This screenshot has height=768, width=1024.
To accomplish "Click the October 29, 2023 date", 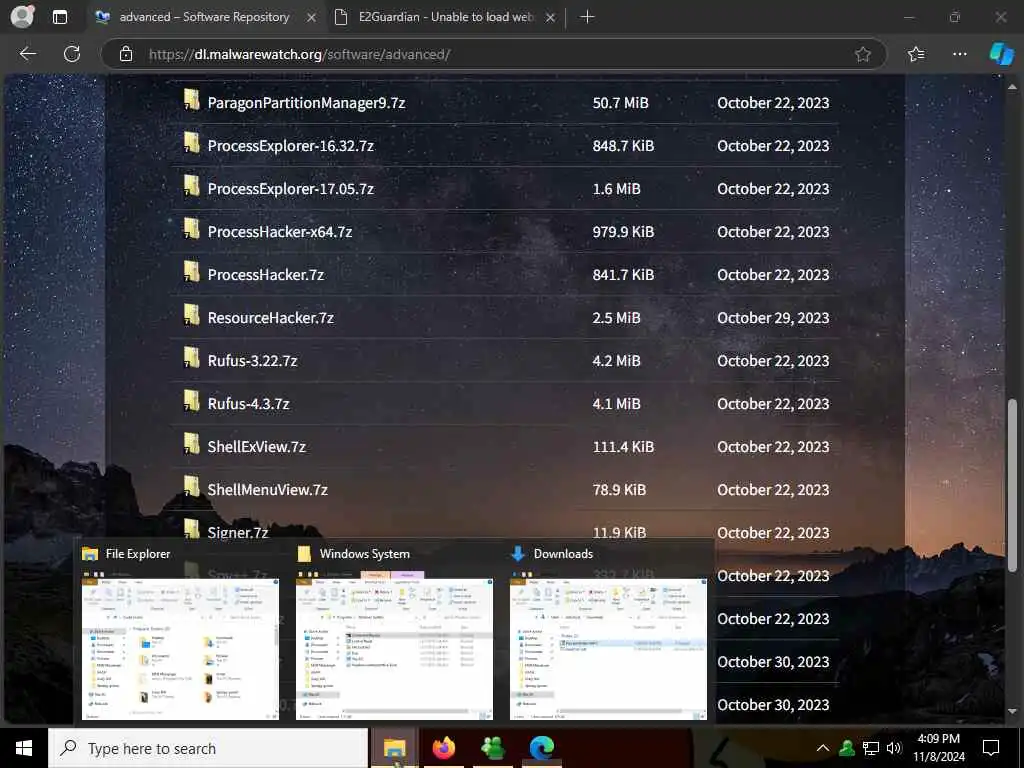I will coord(773,318).
